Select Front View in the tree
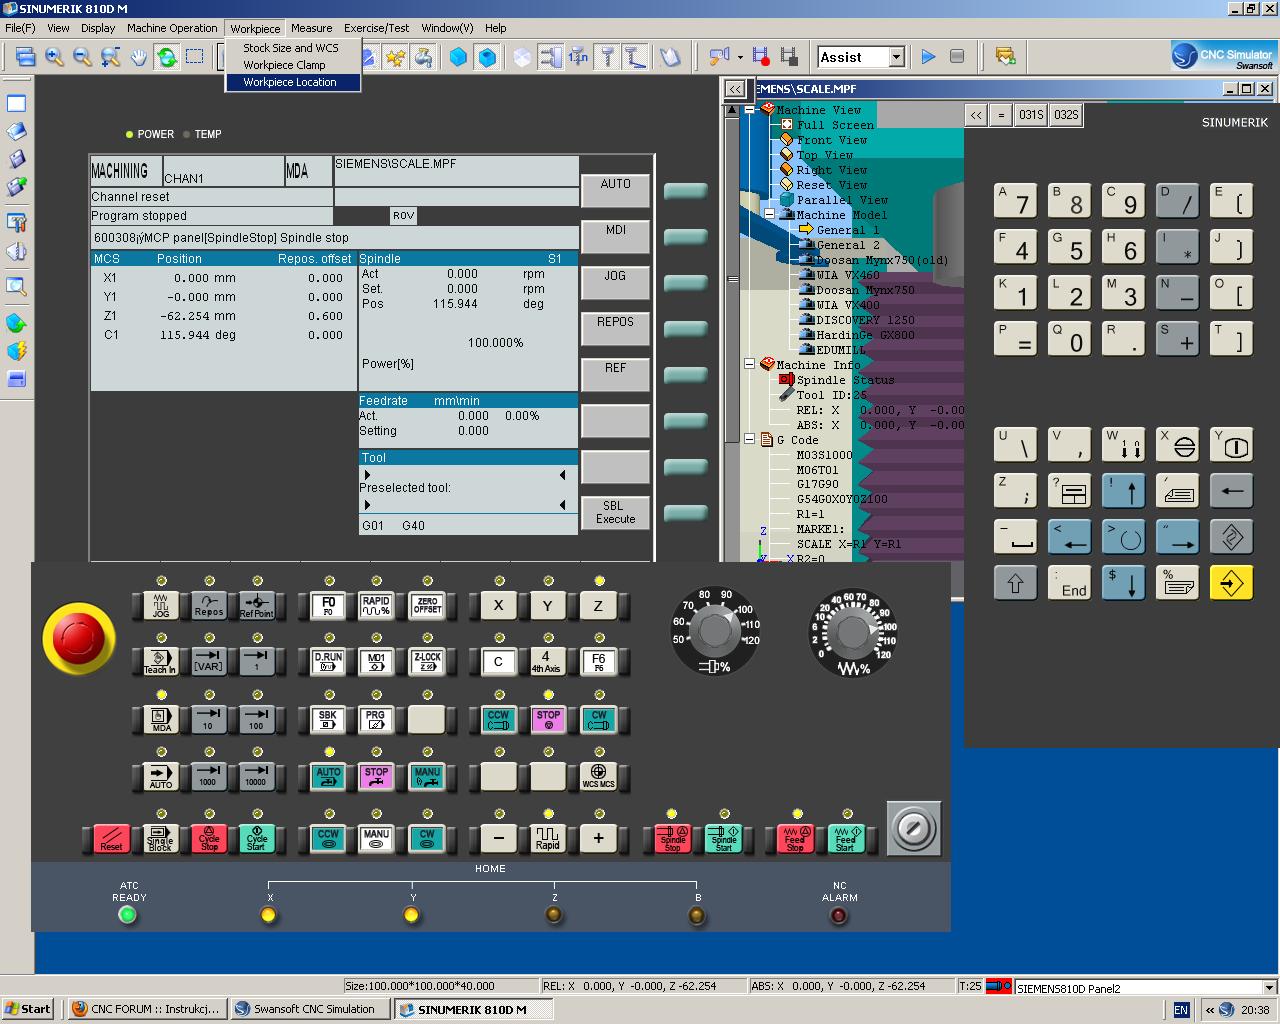The width and height of the screenshot is (1280, 1024). (831, 140)
